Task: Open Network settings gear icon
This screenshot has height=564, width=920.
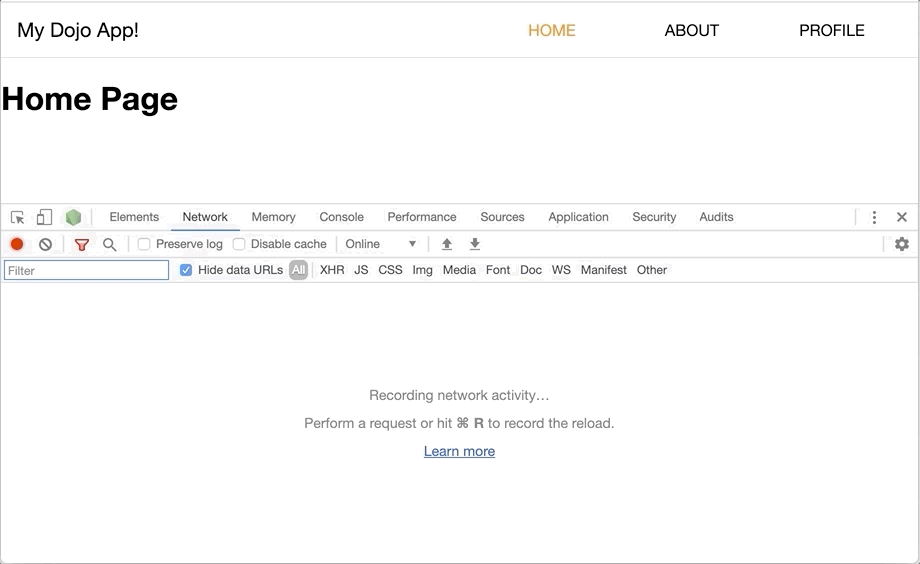Action: (902, 244)
